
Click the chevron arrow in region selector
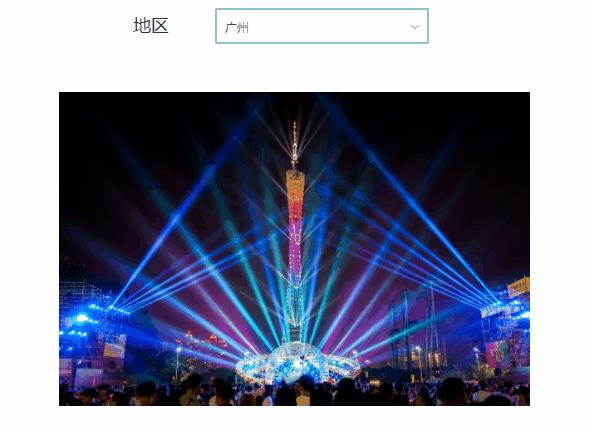coord(415,27)
